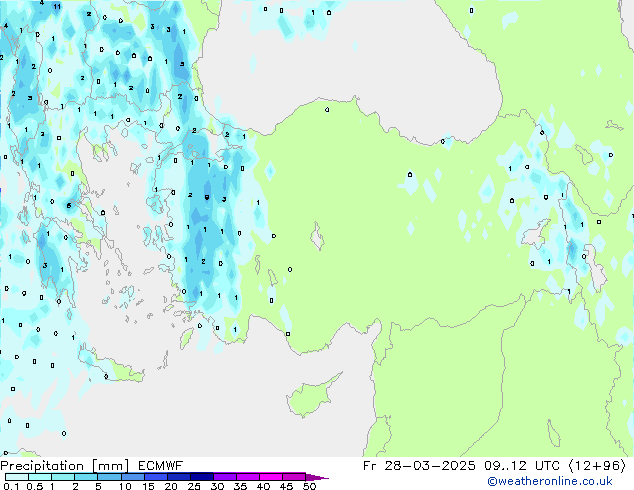This screenshot has height=490, width=634.
Task: Click the purple arrow tip beyond 50 mm
Action: (316, 477)
